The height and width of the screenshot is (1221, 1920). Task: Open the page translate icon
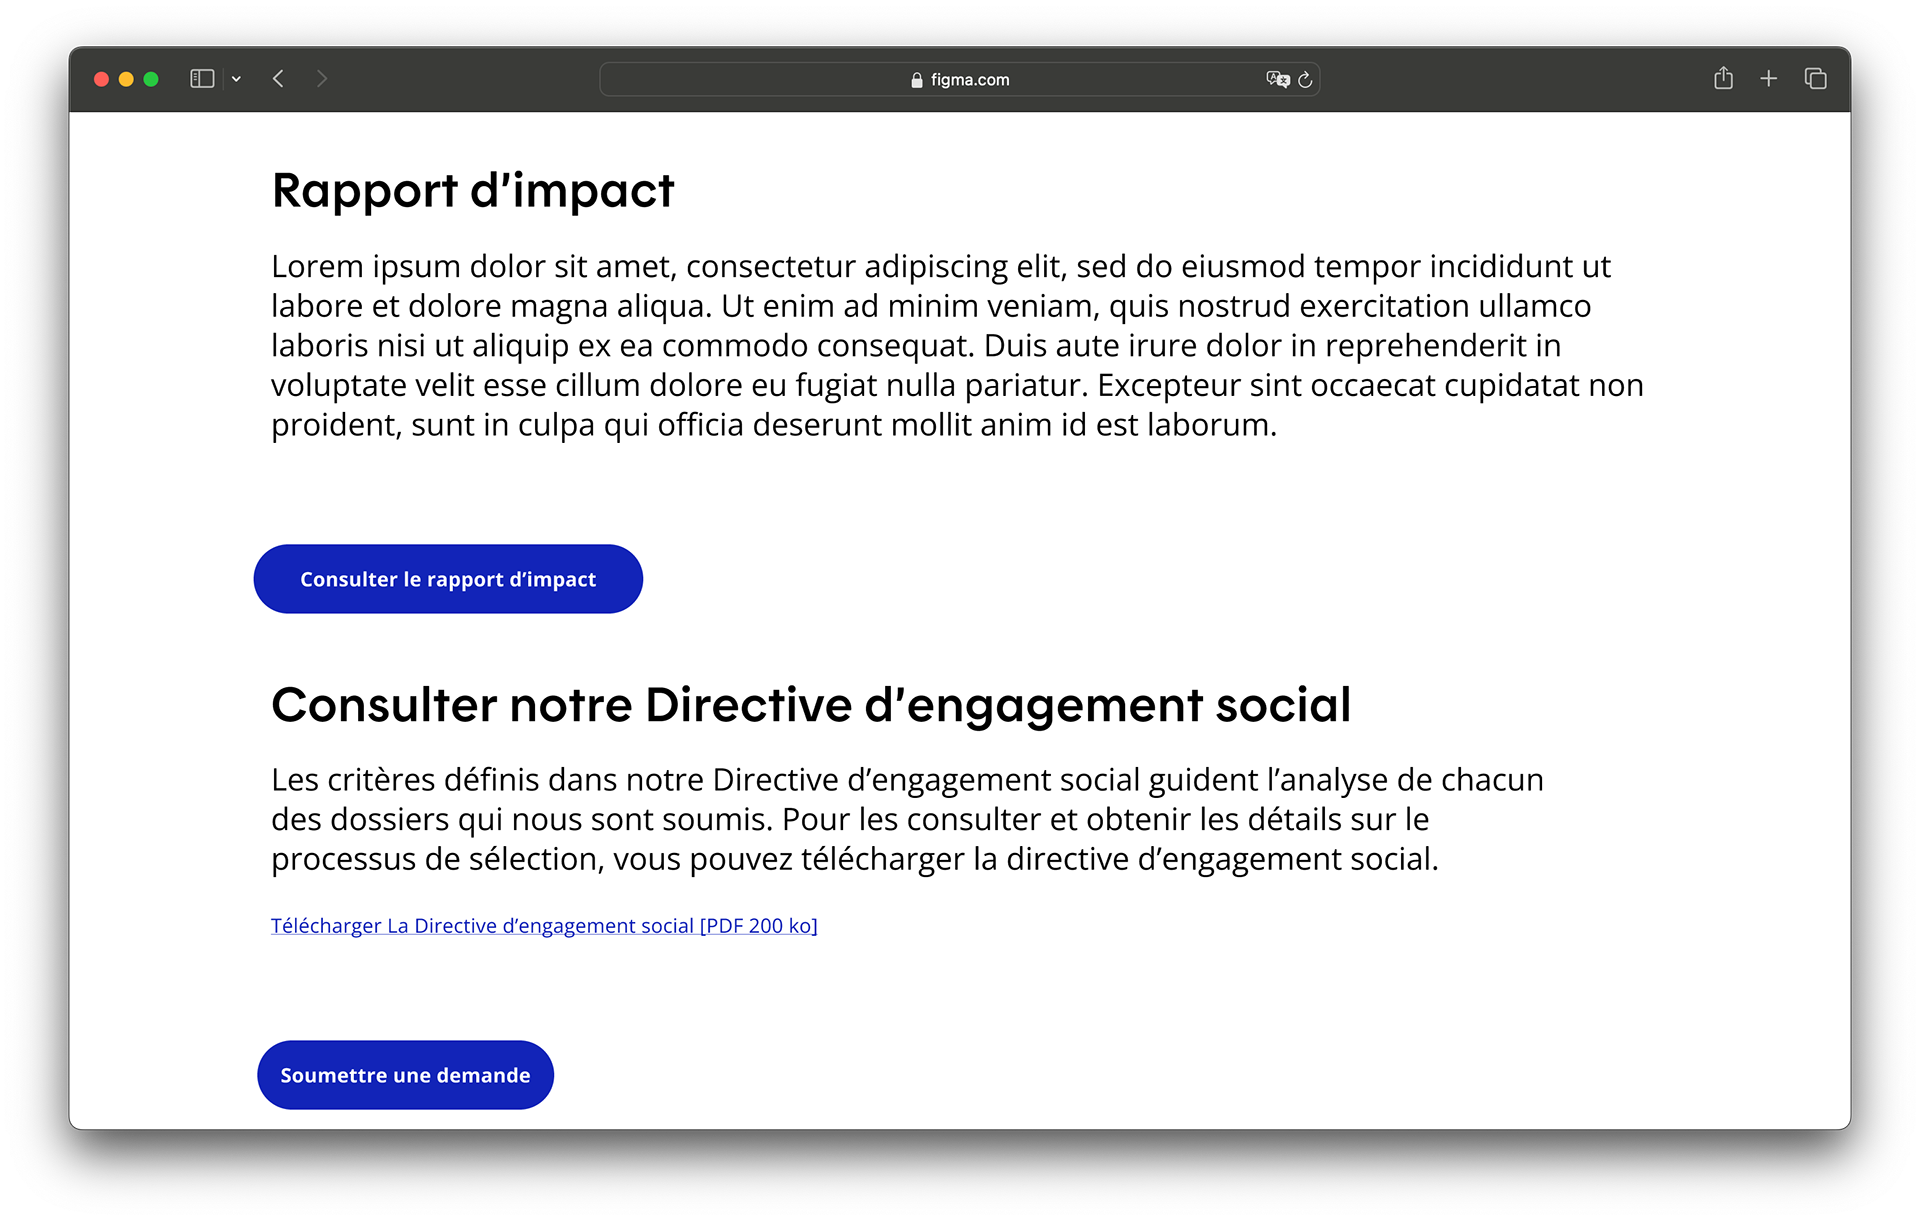click(x=1277, y=79)
